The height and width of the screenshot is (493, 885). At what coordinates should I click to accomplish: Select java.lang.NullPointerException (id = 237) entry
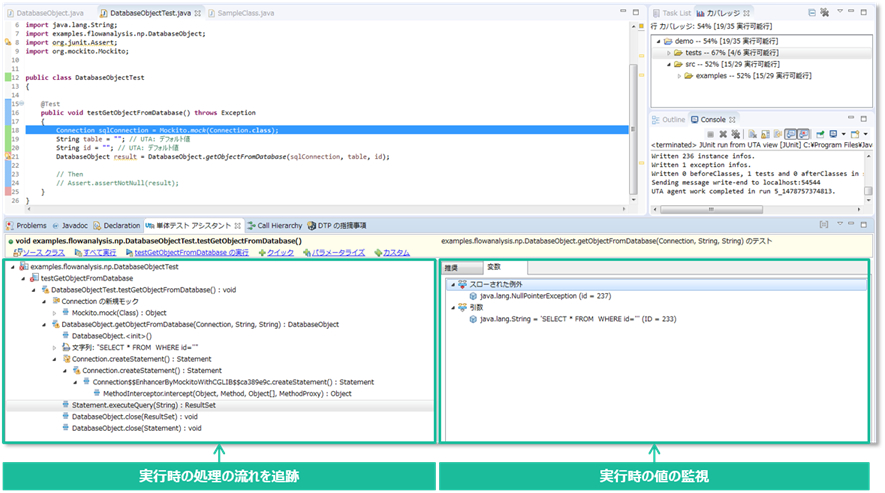[545, 296]
